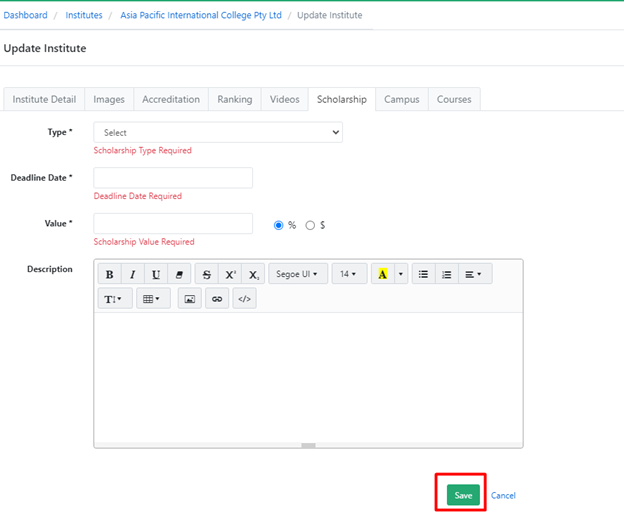Switch to the Courses tab
The width and height of the screenshot is (624, 516).
(454, 99)
